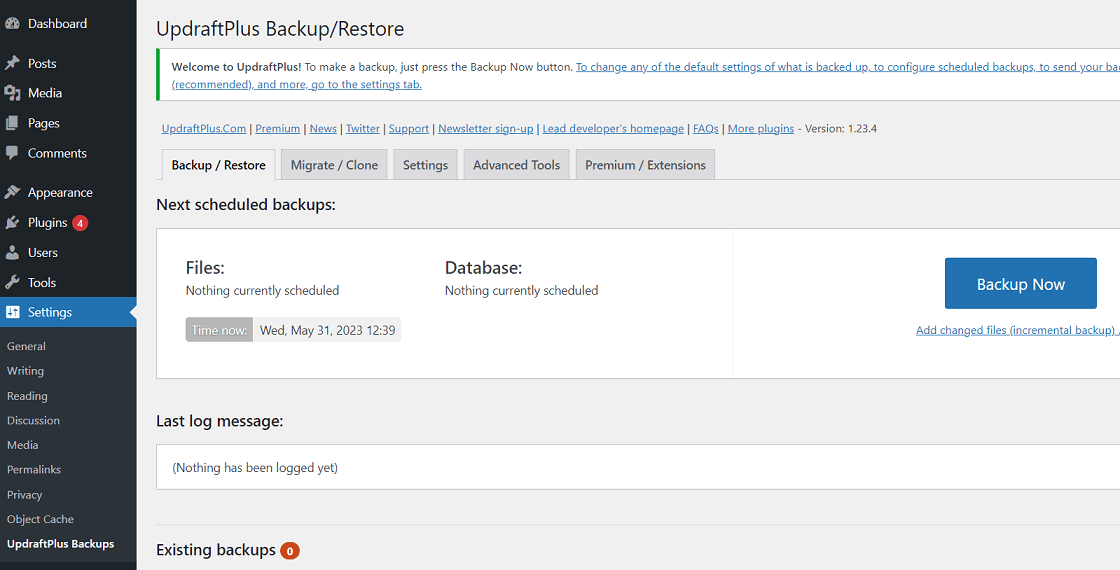Click the Posts pushpin icon
The image size is (1120, 570).
click(x=12, y=64)
